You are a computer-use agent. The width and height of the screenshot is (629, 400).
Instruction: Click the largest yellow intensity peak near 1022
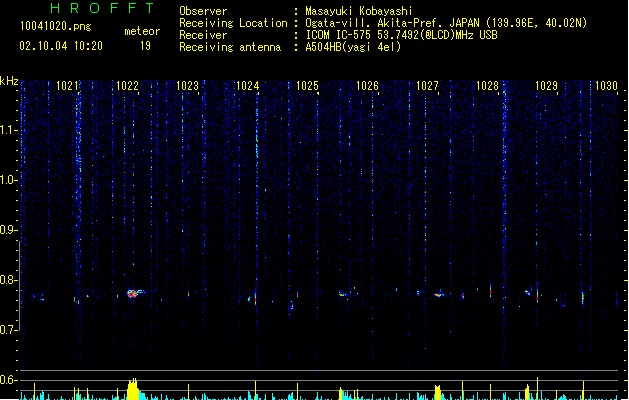[x=133, y=389]
